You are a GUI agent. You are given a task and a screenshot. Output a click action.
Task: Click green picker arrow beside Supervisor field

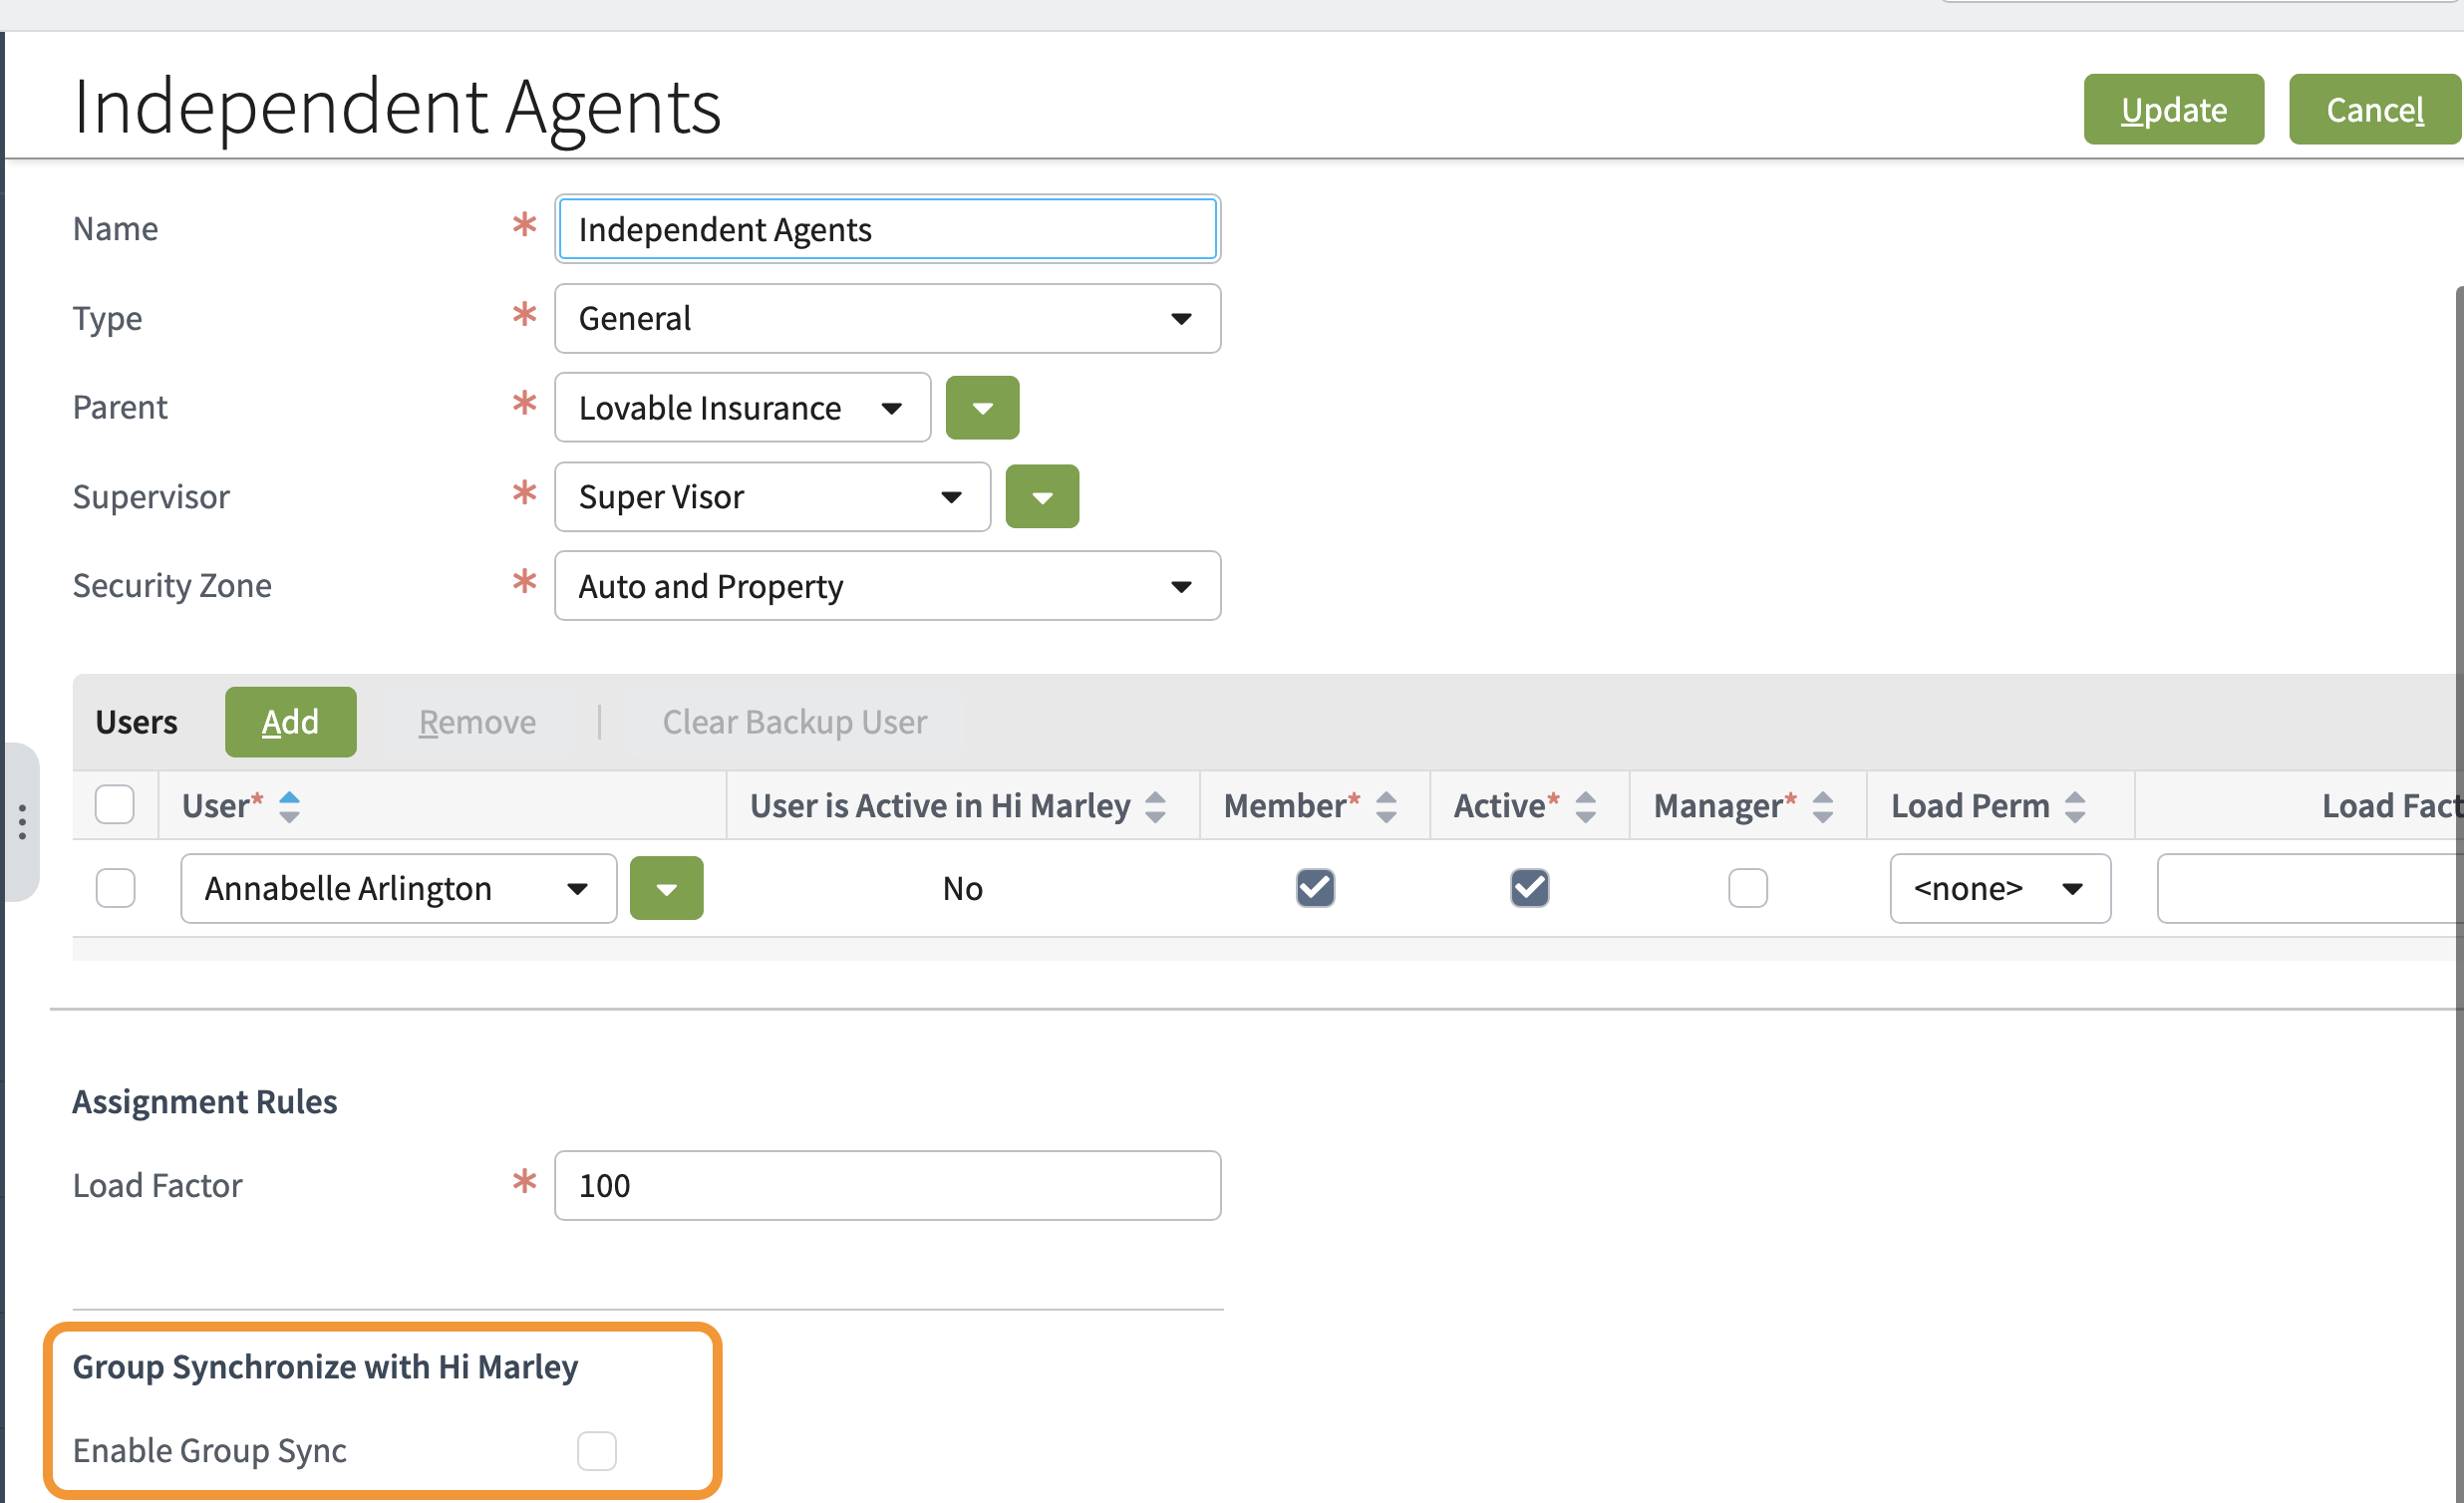1042,497
